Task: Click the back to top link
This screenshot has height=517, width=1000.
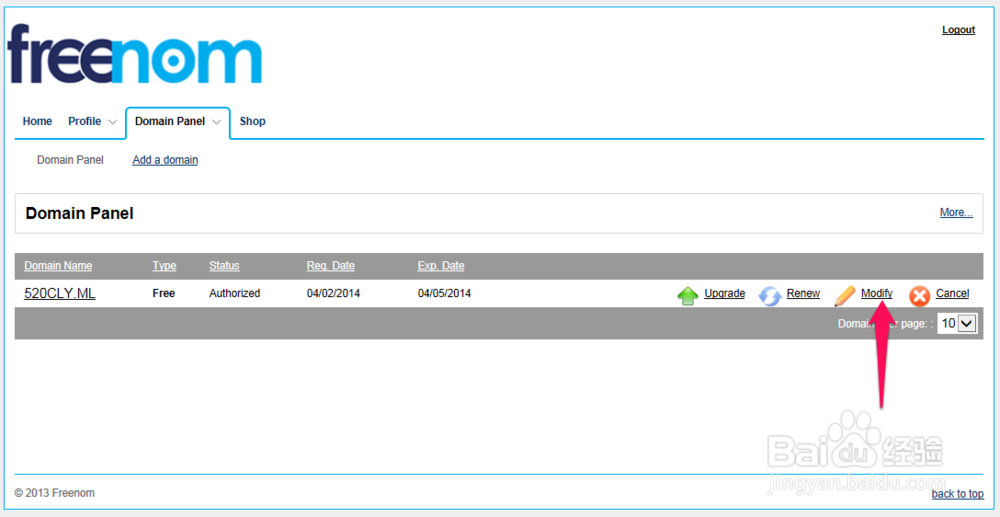Action: [x=957, y=494]
